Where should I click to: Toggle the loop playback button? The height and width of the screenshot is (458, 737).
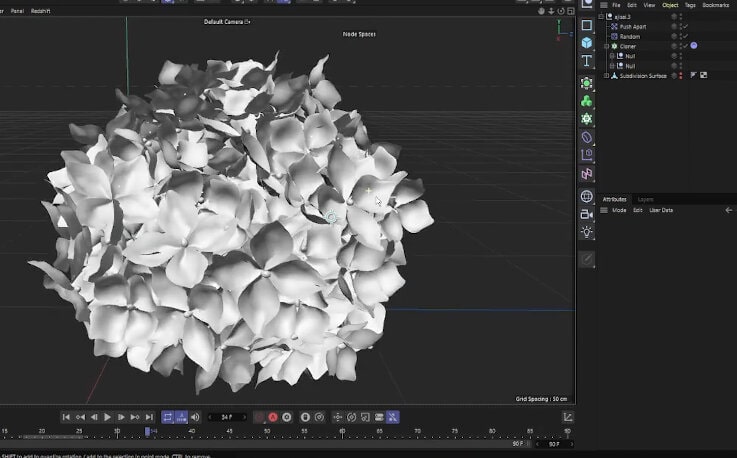[167, 417]
